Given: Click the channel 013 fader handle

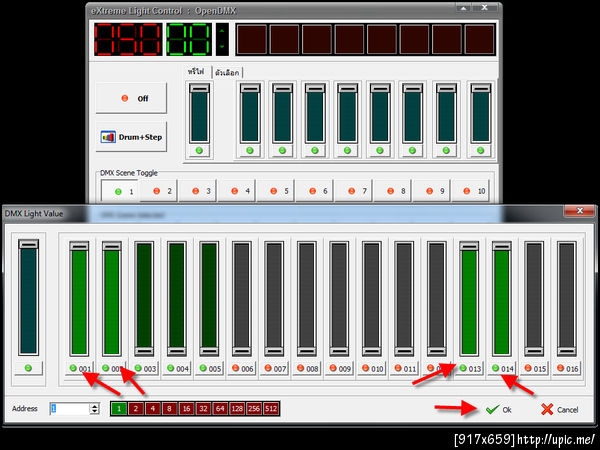Looking at the screenshot, I should point(469,246).
